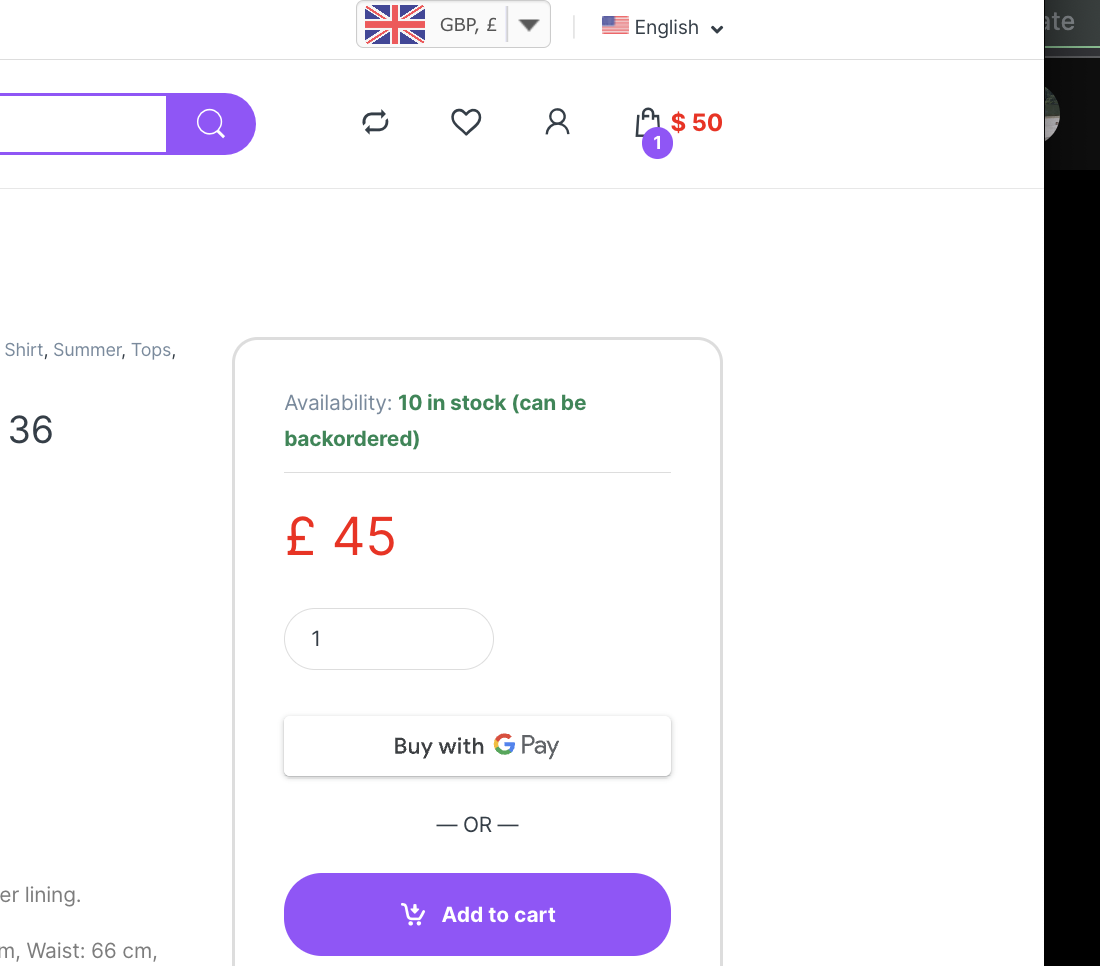Open the compare products icon

coord(375,122)
